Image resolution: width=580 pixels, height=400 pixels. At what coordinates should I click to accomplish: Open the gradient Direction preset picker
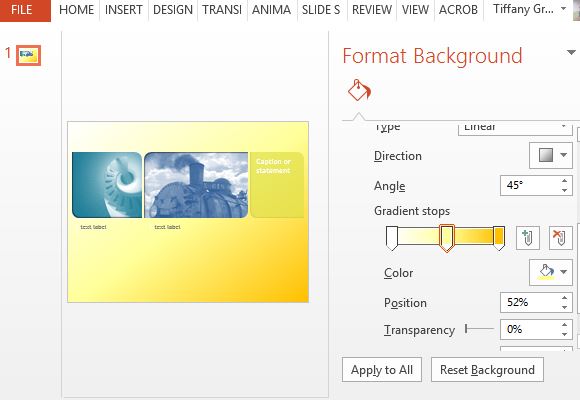point(551,155)
